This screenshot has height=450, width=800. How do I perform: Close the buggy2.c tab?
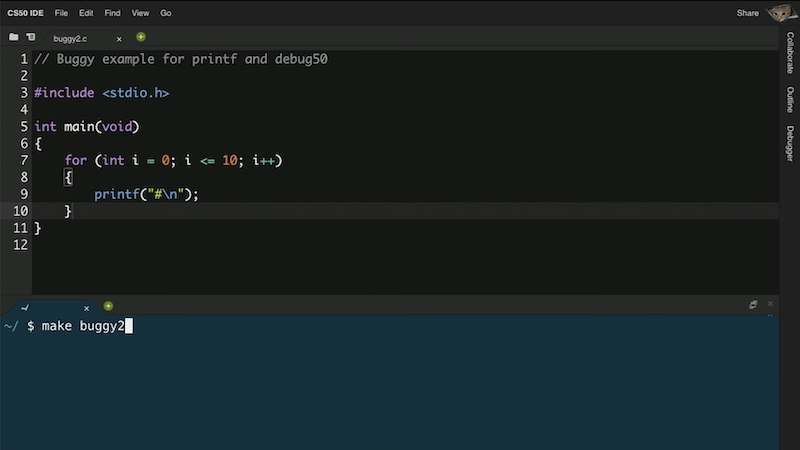(119, 39)
